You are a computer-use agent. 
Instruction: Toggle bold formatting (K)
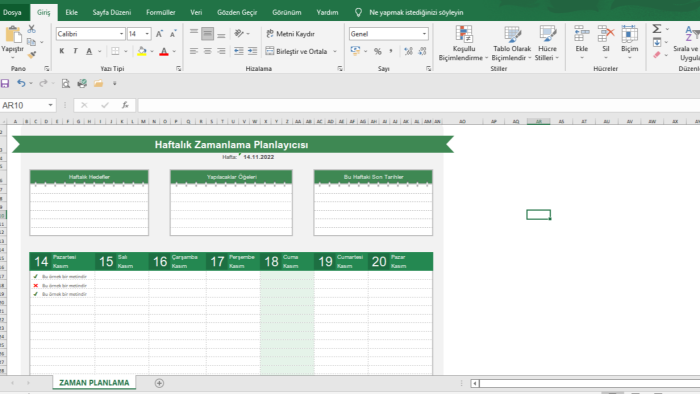tap(62, 51)
